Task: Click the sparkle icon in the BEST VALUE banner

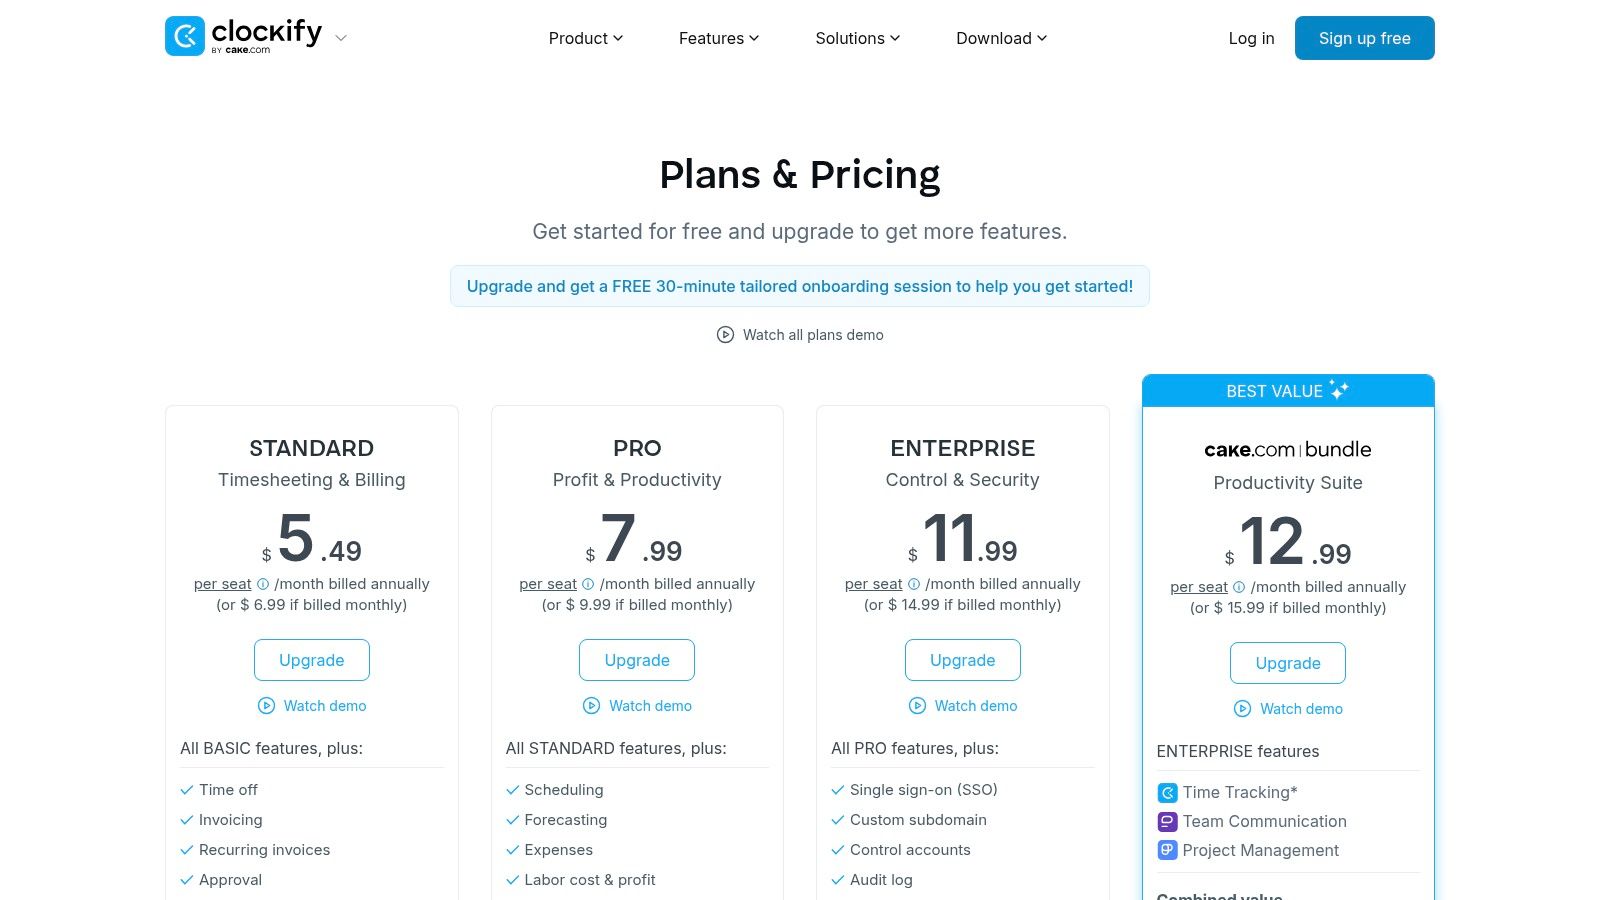Action: [x=1340, y=390]
